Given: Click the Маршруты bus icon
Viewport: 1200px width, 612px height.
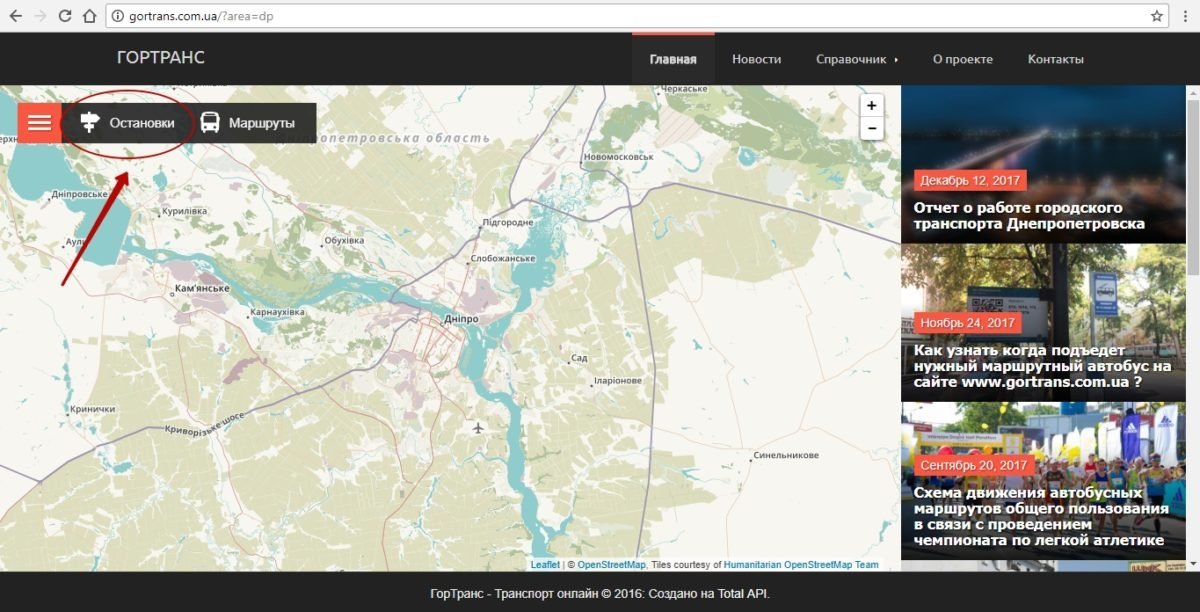Looking at the screenshot, I should [x=210, y=123].
